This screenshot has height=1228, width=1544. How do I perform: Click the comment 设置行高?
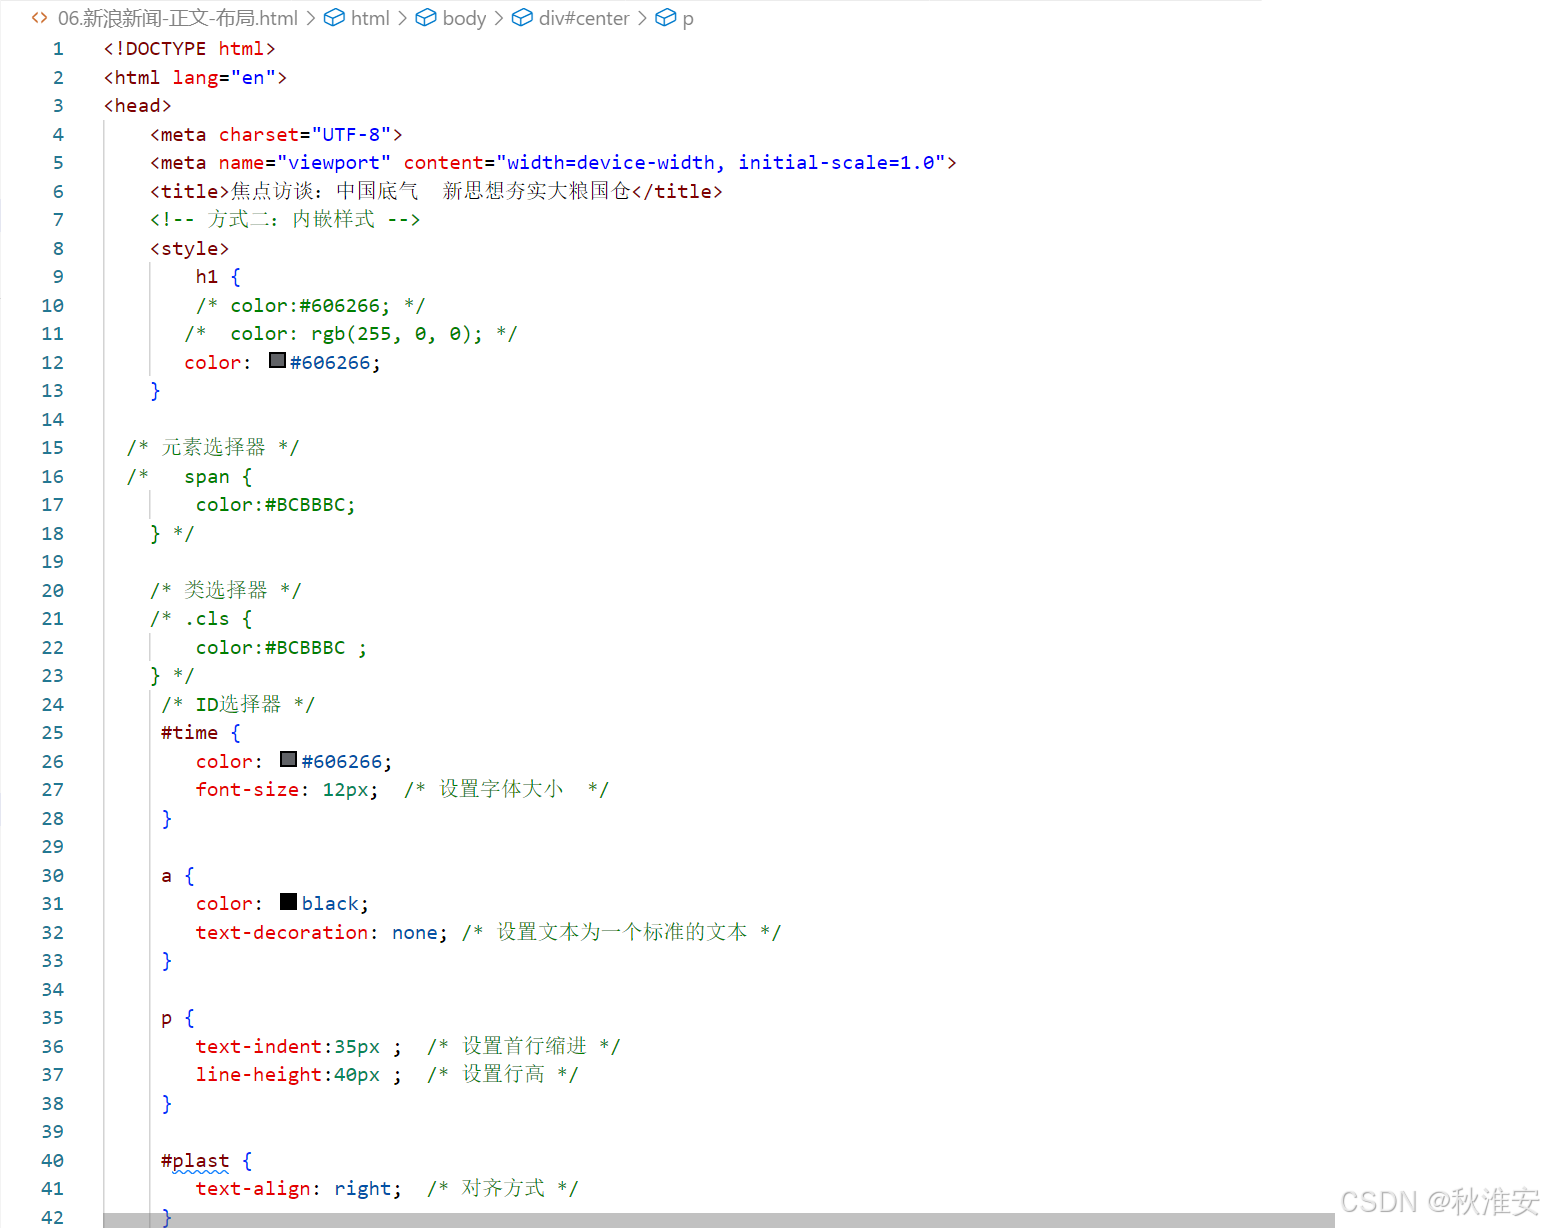[503, 1074]
